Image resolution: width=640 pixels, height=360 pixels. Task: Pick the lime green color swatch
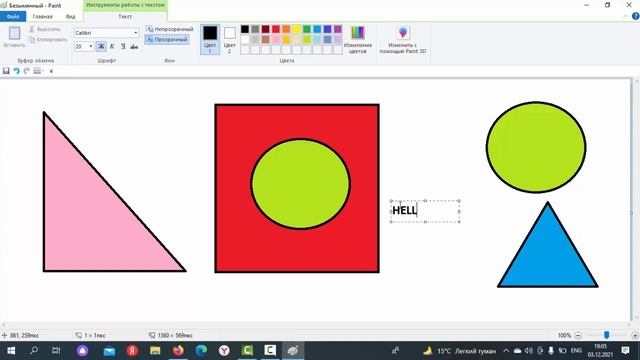coord(307,40)
